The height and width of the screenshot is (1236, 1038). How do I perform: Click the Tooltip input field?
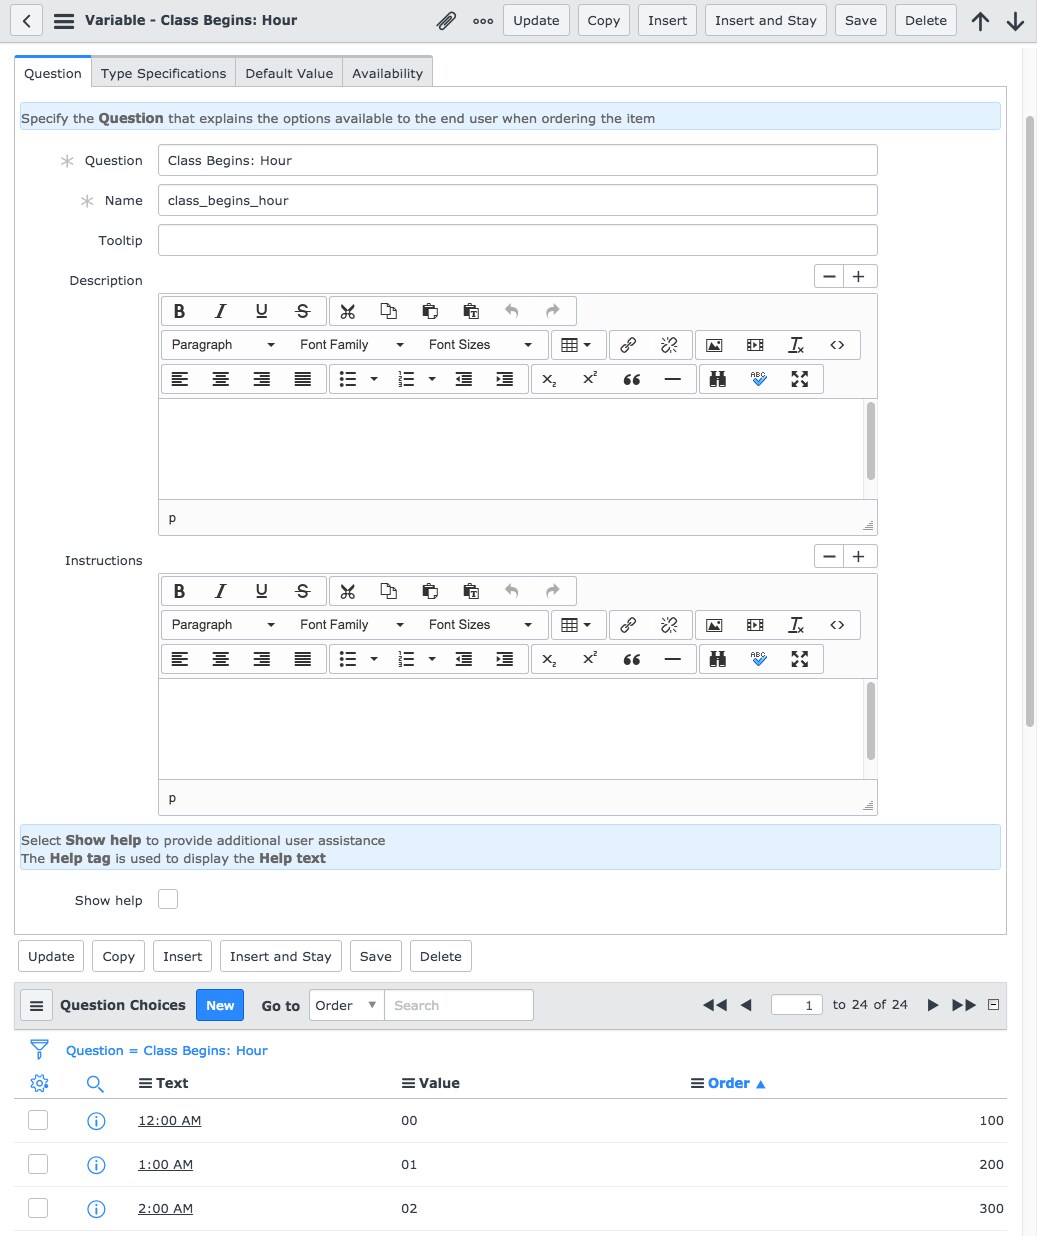517,240
